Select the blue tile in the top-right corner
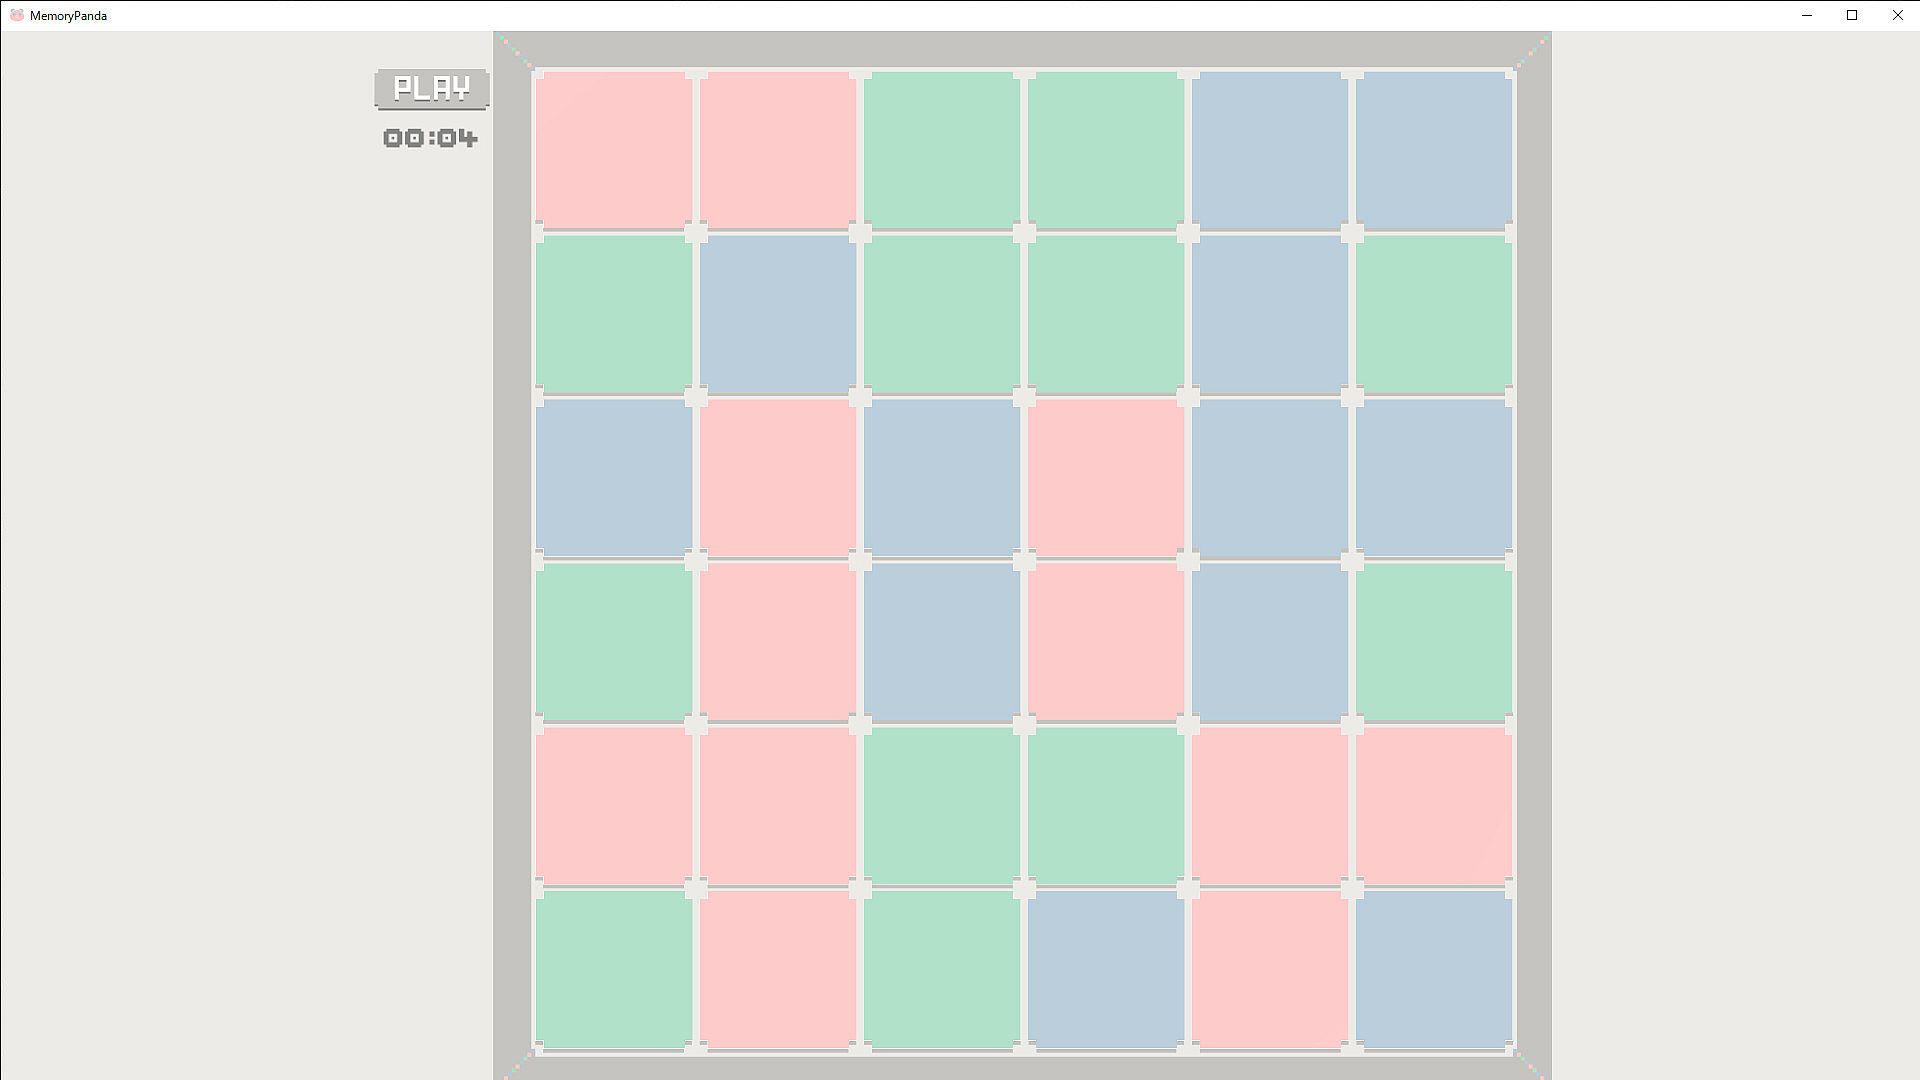Screen dimensions: 1920x1080 click(1434, 150)
